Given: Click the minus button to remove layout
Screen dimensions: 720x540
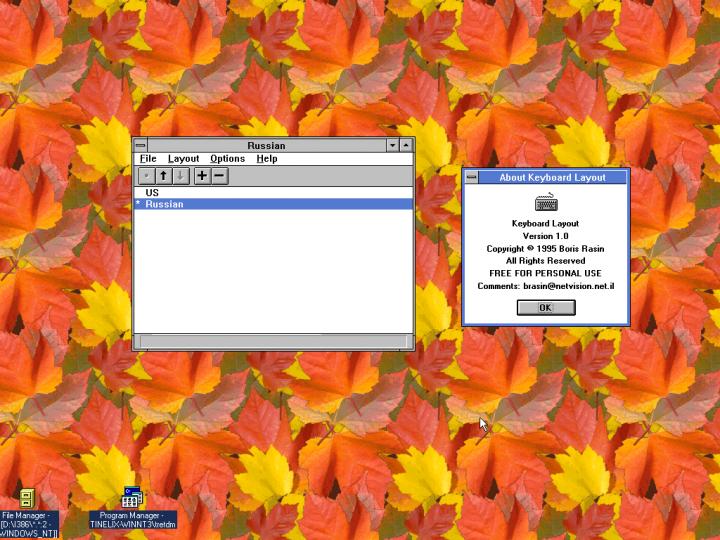Looking at the screenshot, I should 219,176.
